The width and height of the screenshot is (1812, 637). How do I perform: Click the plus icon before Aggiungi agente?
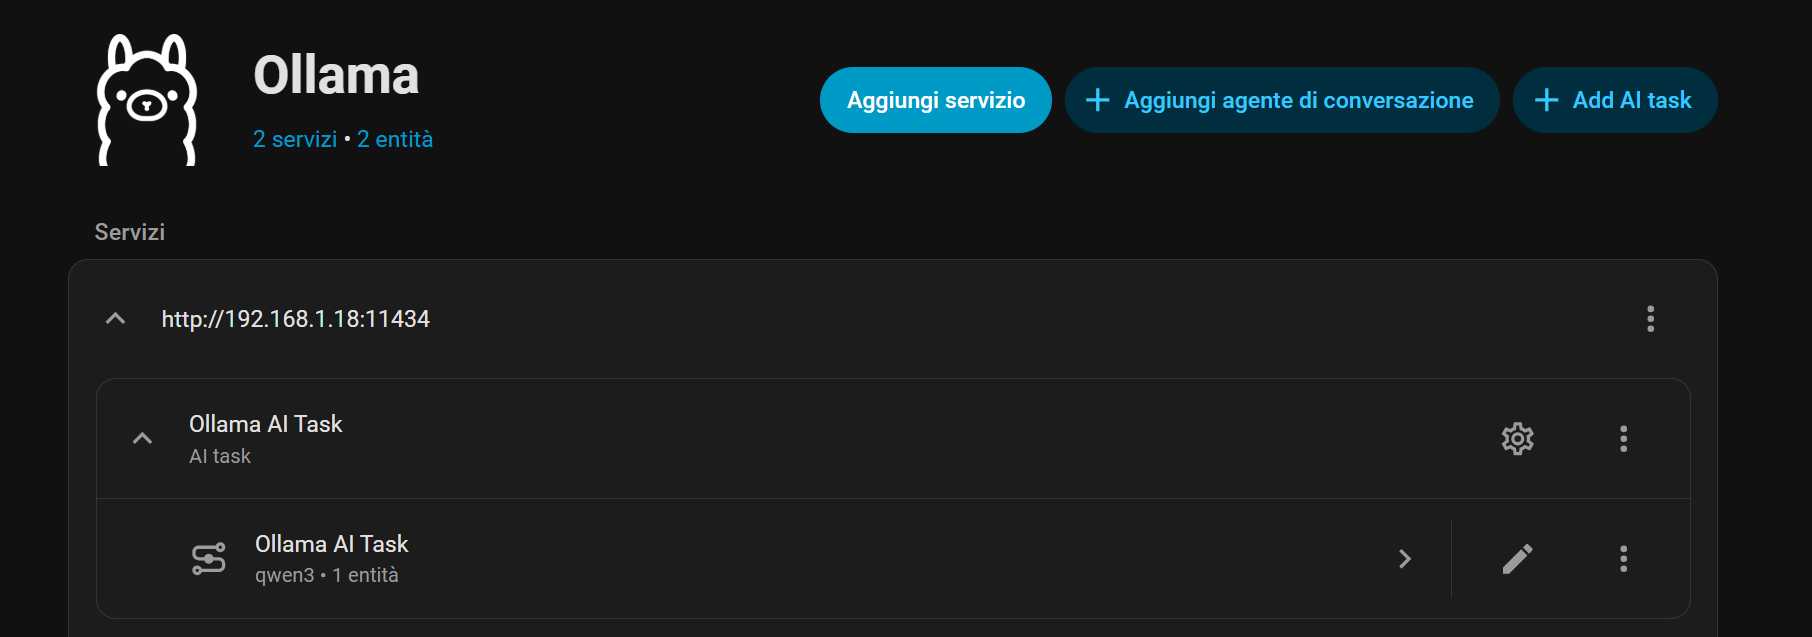pyautogui.click(x=1097, y=100)
